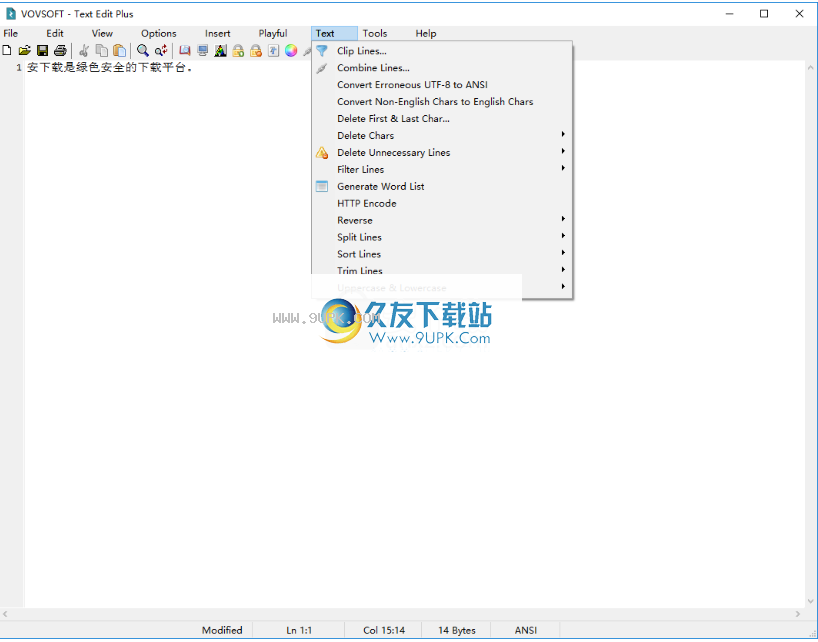Click the computer monitor toolbar icon
Image resolution: width=818 pixels, height=642 pixels.
tap(202, 51)
